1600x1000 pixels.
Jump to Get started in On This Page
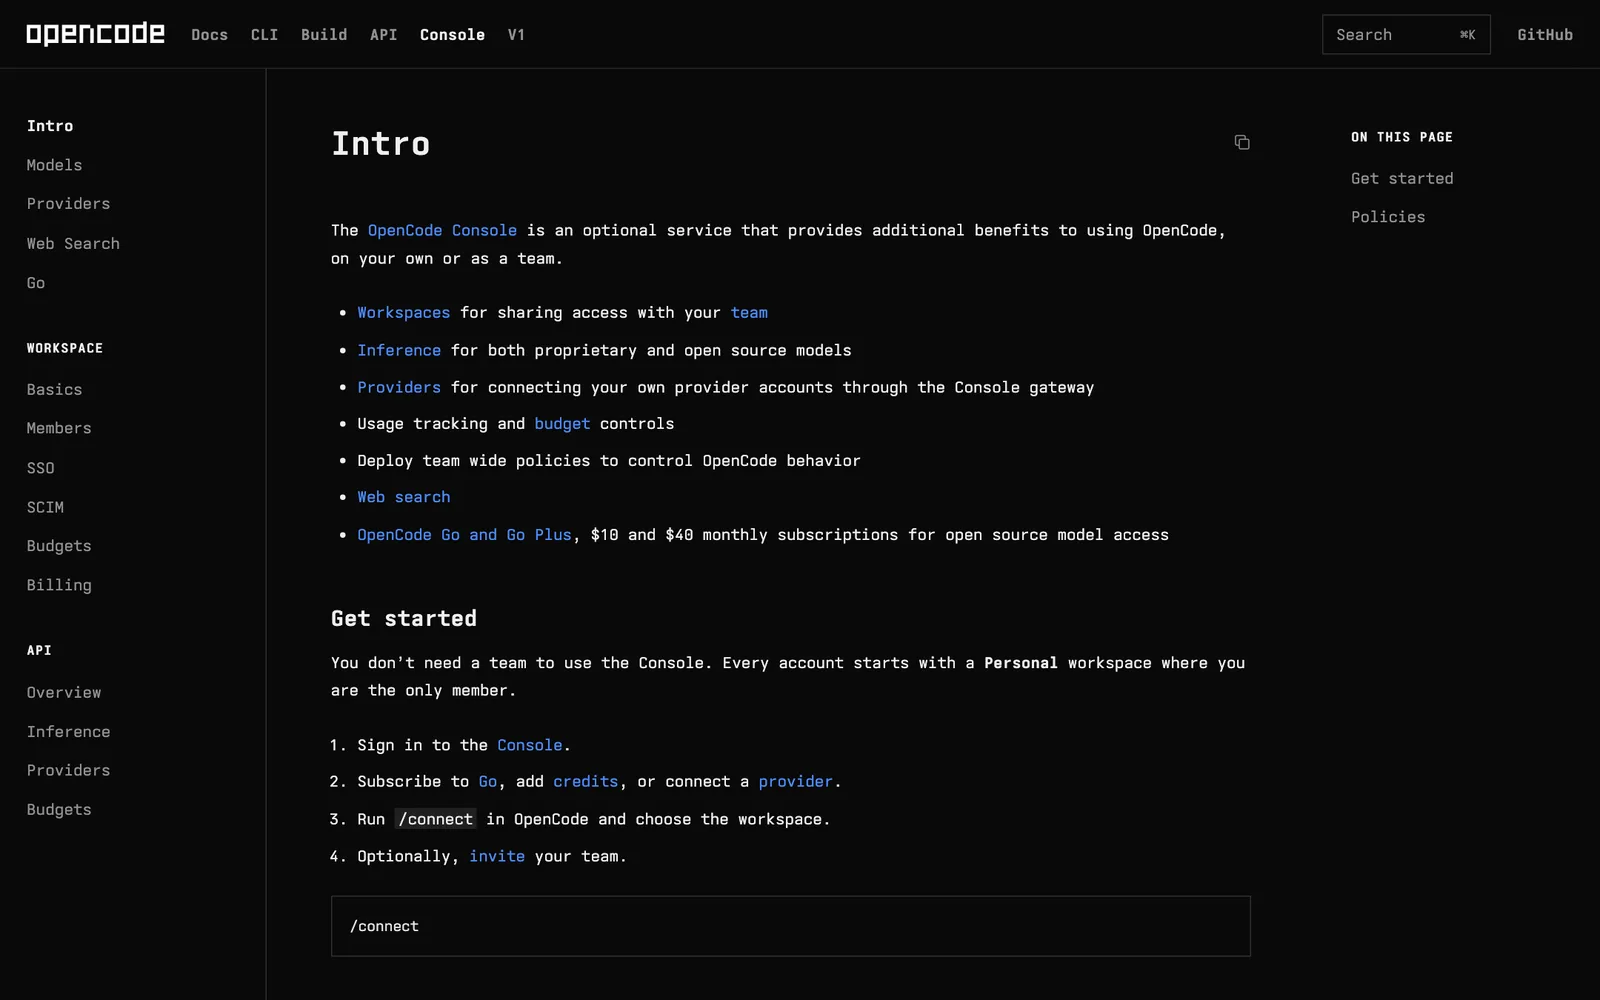point(1402,178)
